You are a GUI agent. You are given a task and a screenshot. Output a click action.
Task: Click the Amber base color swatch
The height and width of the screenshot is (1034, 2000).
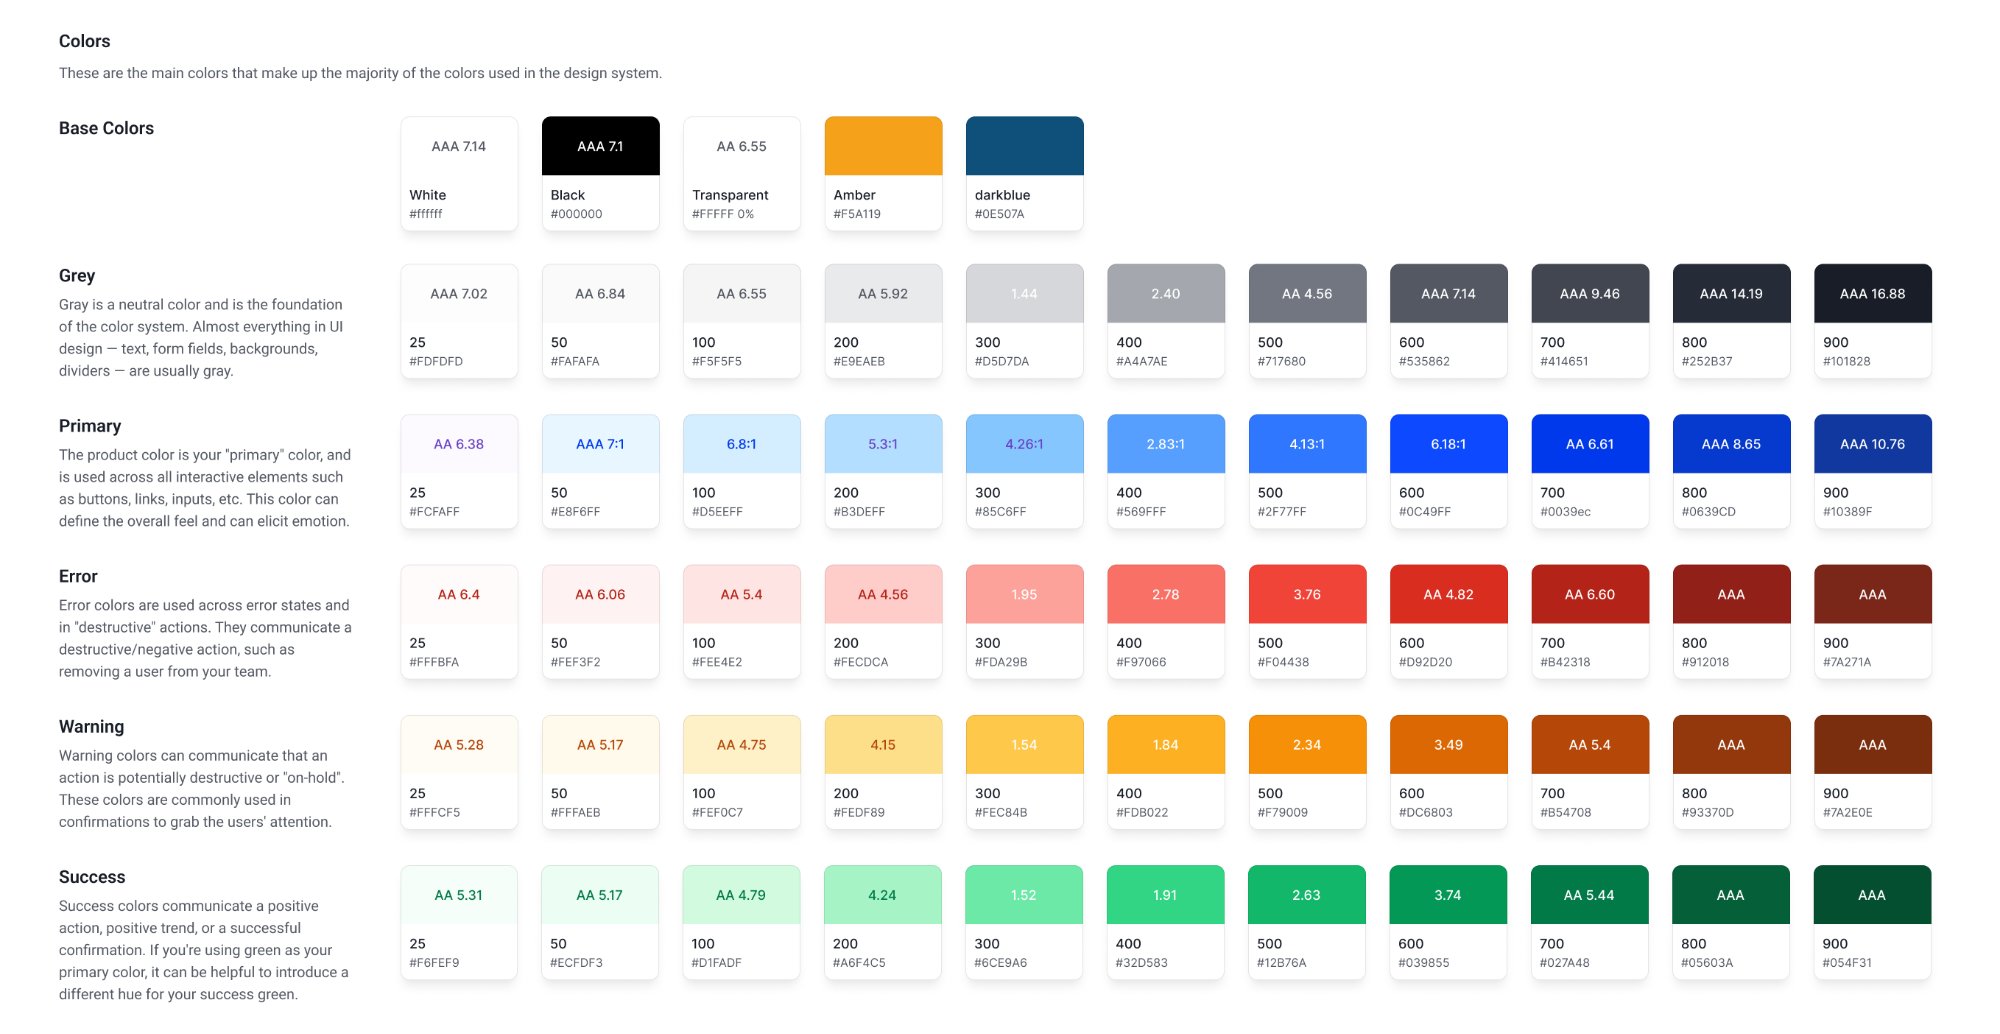click(883, 146)
